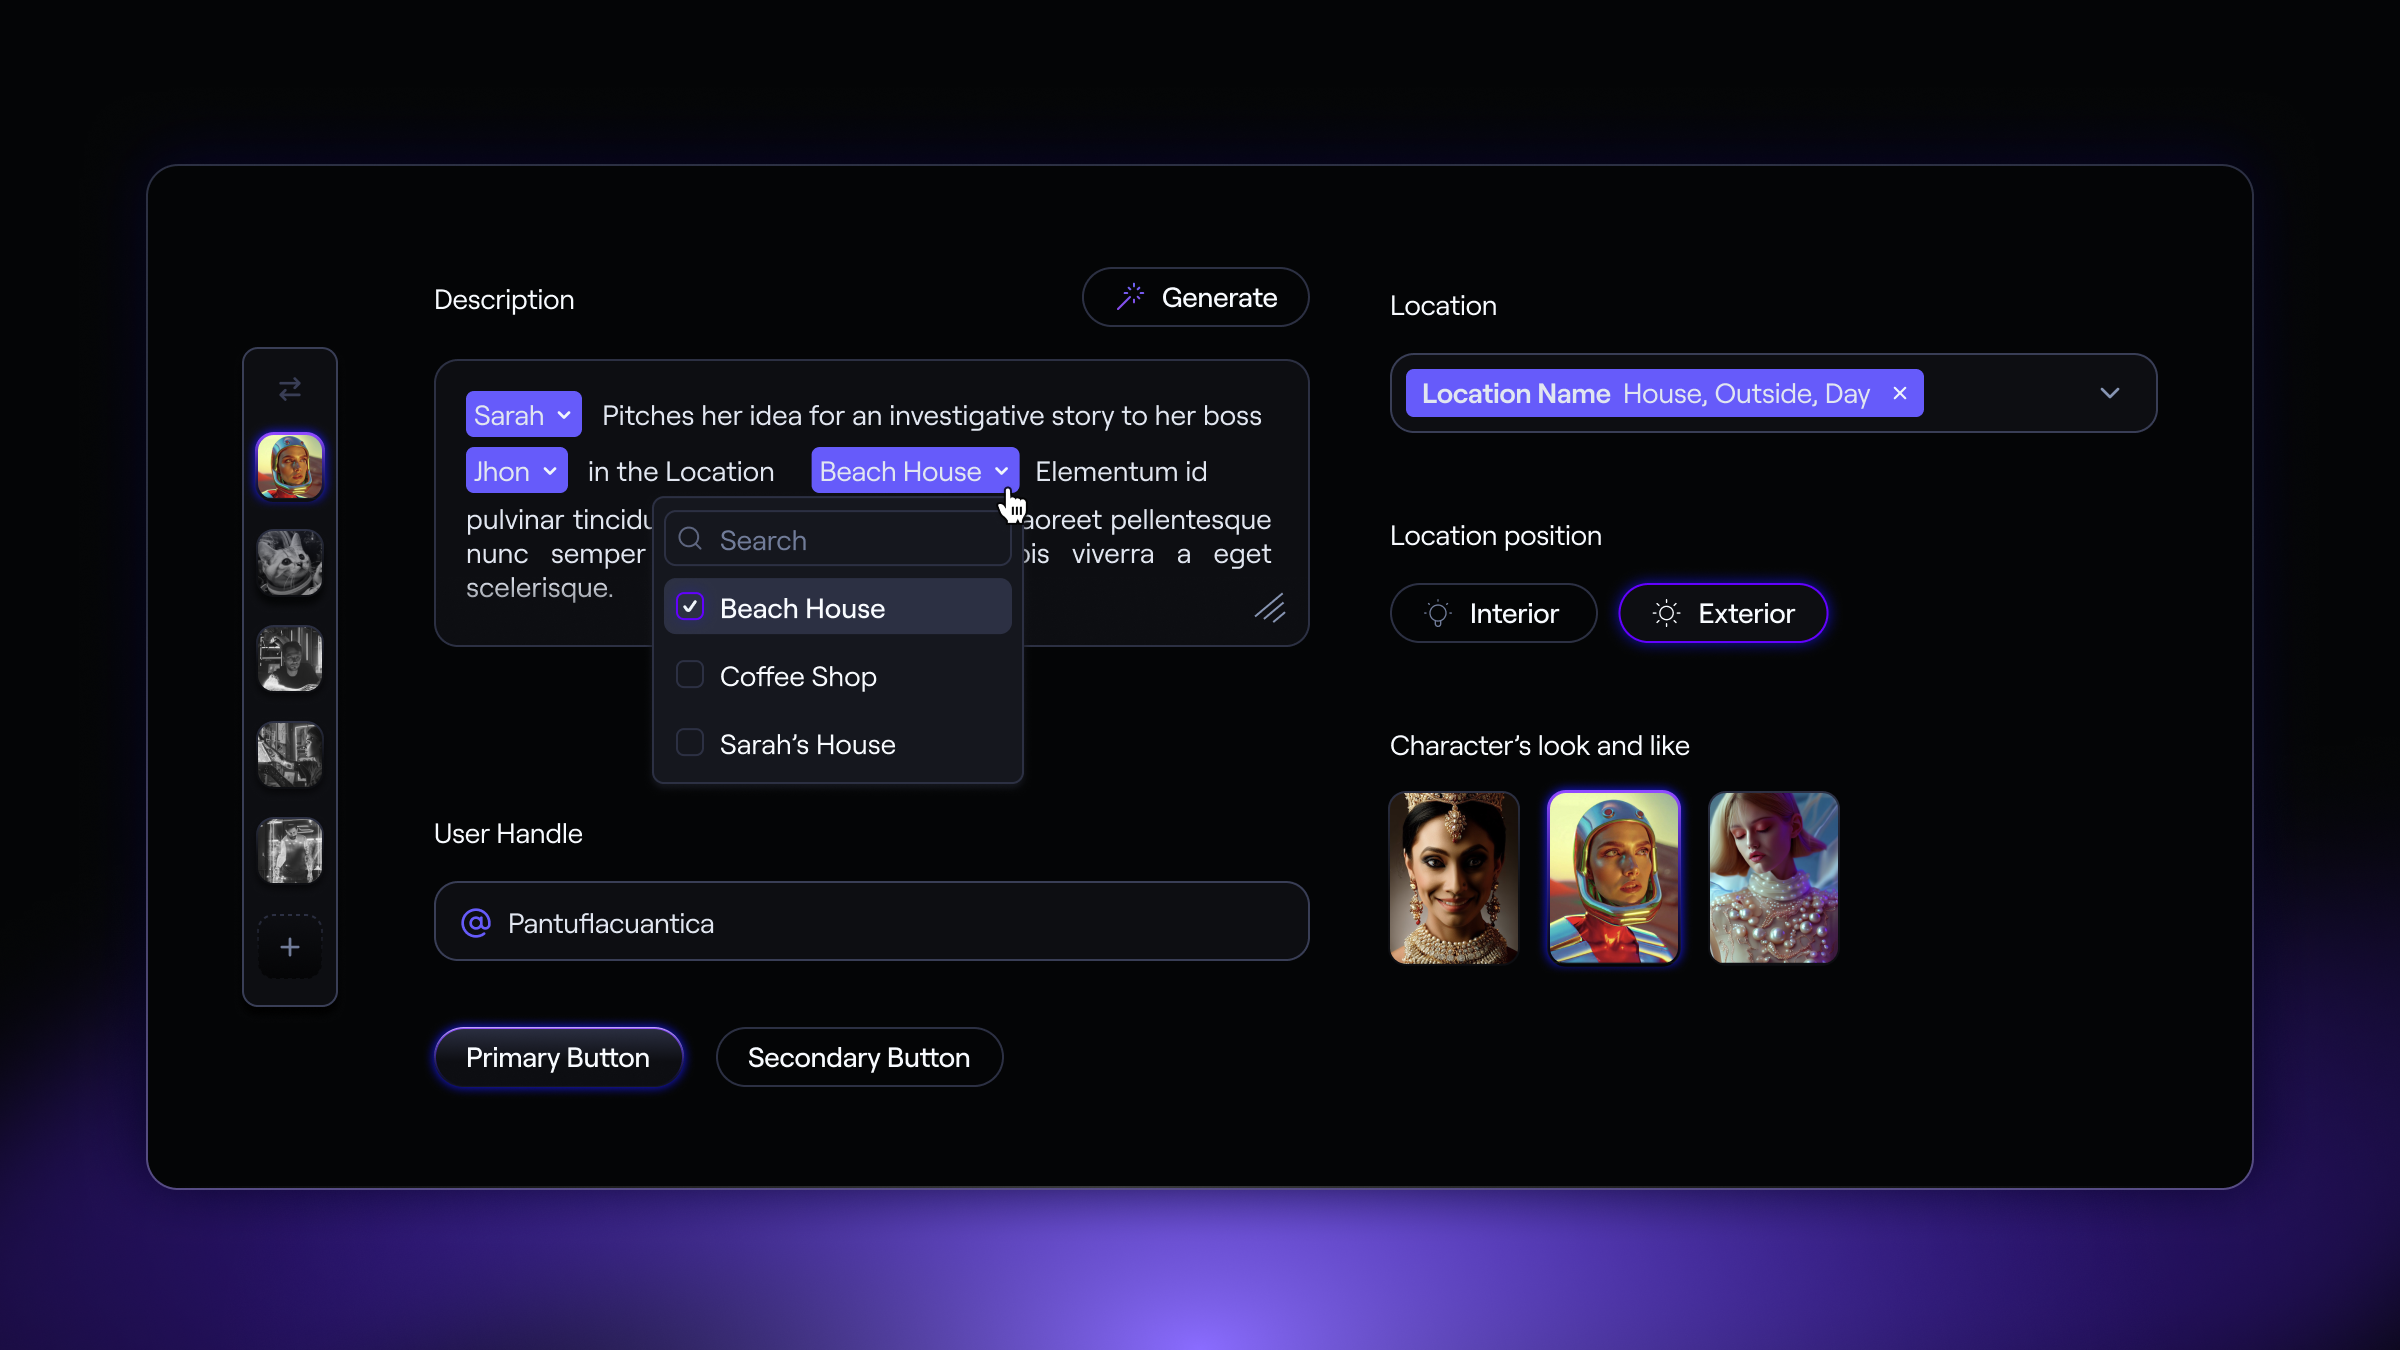The image size is (2400, 1350).
Task: Click the lightbulb icon on the Interior option
Action: [1437, 613]
